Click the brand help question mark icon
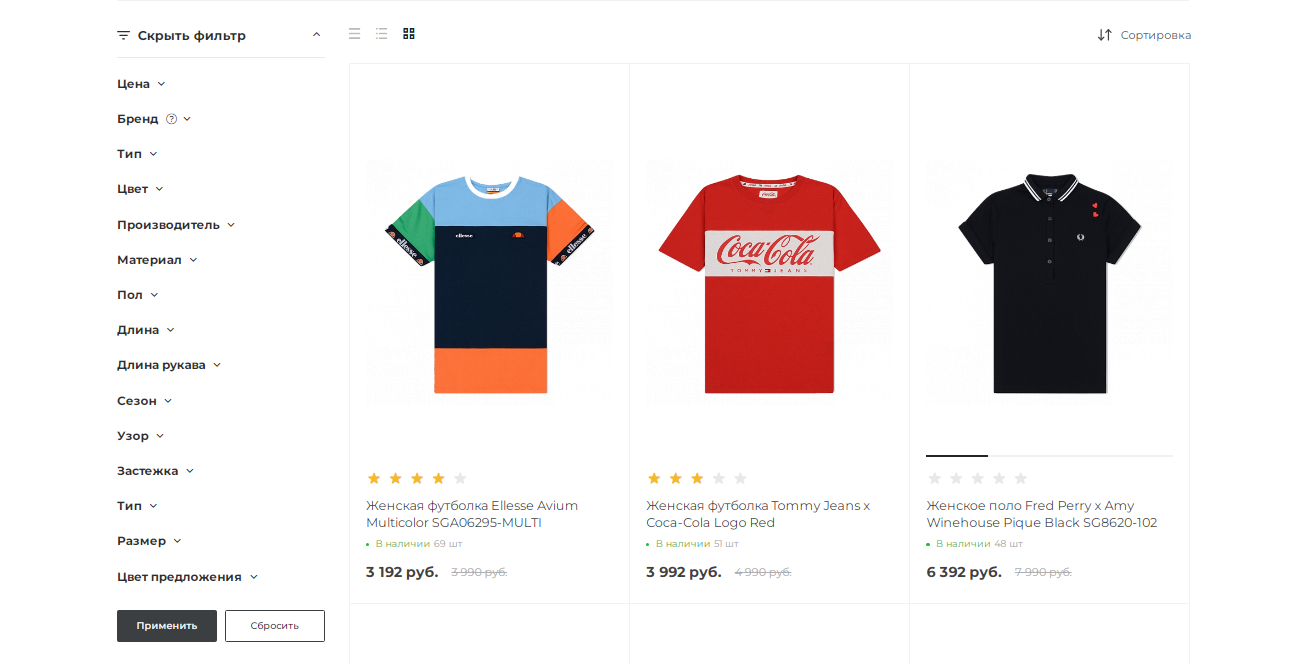This screenshot has height=665, width=1297. (x=171, y=119)
